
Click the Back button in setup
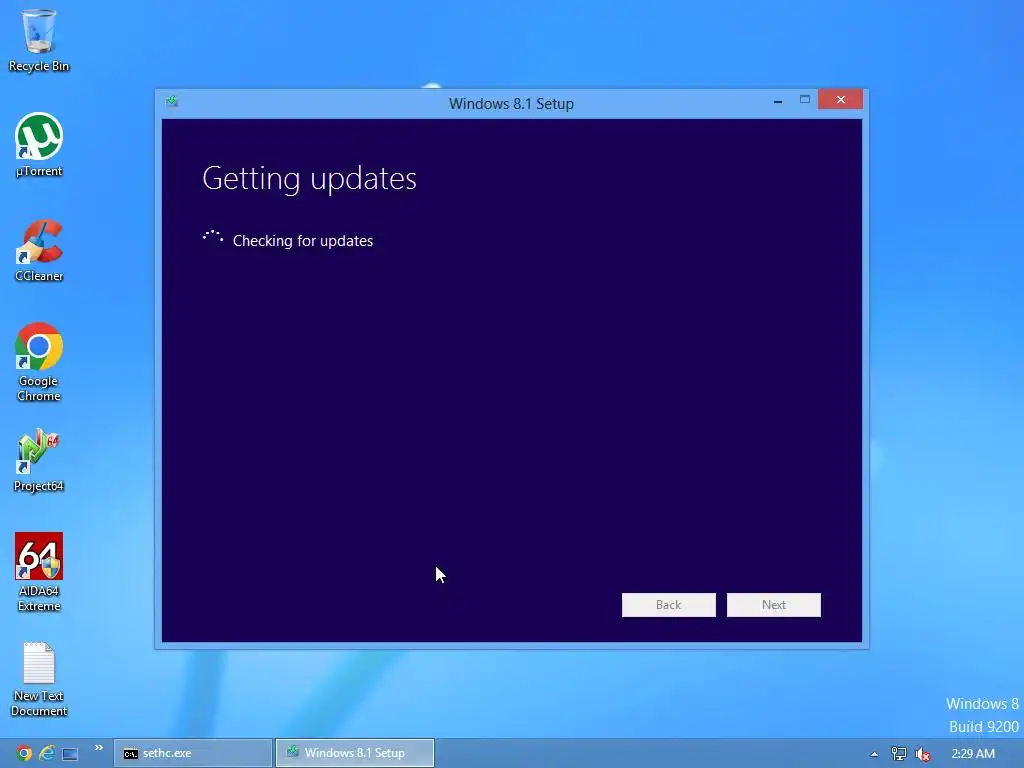tap(668, 605)
